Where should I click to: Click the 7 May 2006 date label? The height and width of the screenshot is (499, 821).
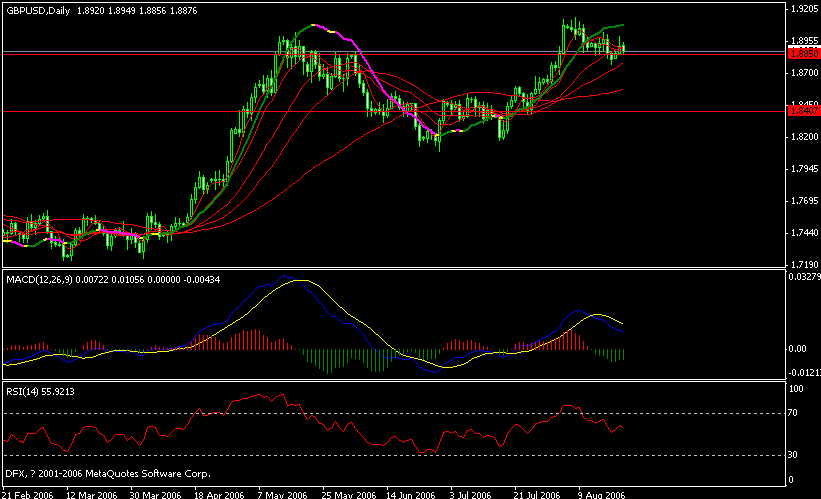click(283, 495)
